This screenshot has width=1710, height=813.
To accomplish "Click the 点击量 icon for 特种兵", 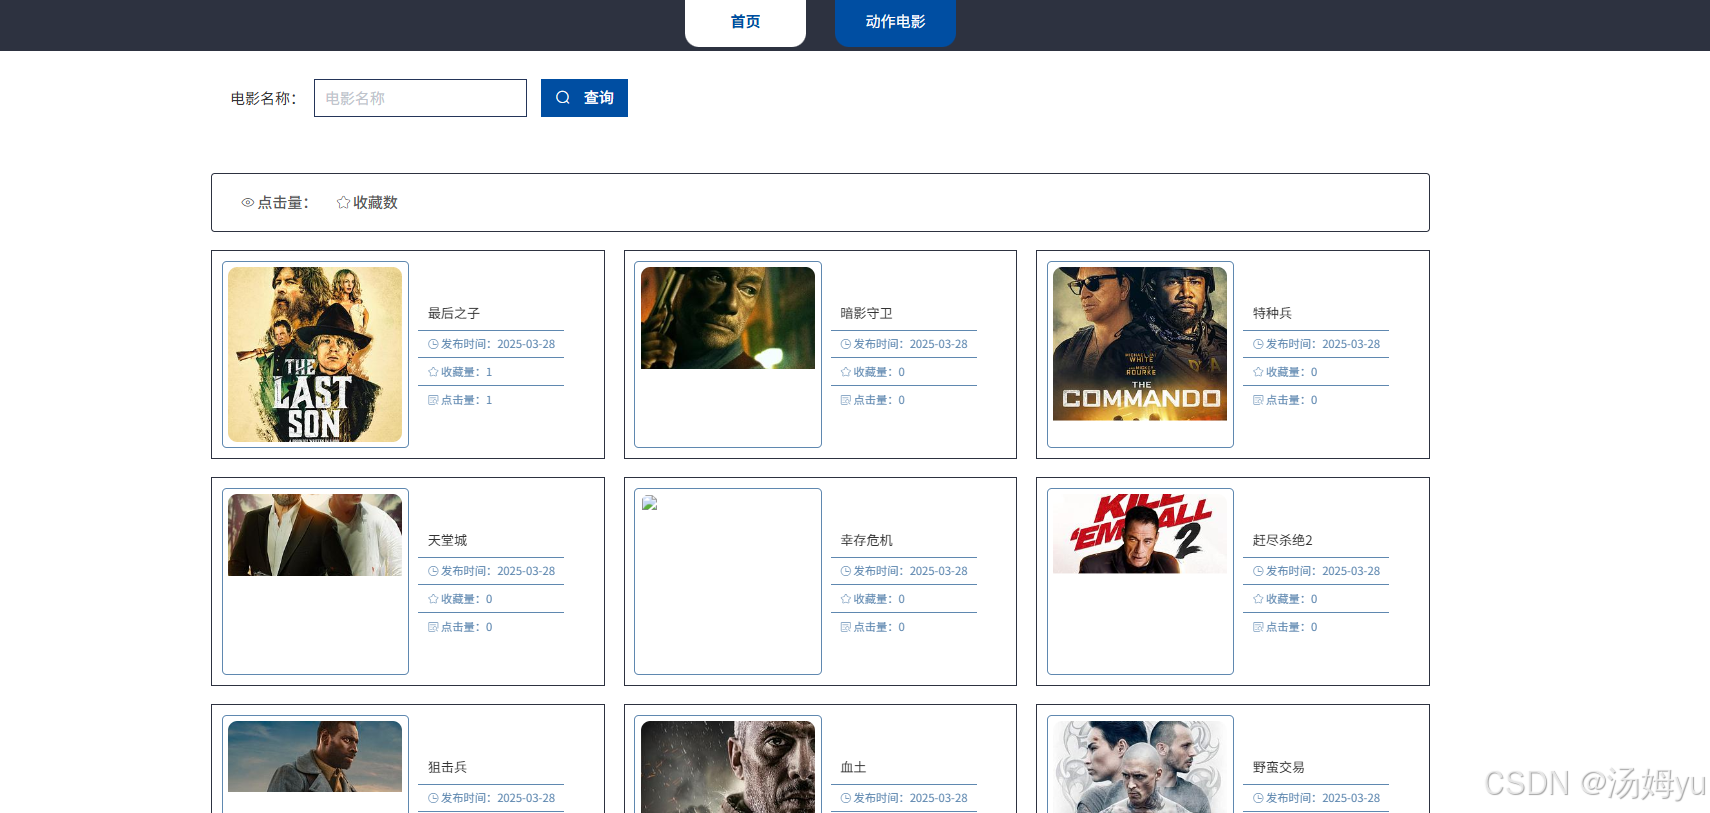I will [1258, 400].
